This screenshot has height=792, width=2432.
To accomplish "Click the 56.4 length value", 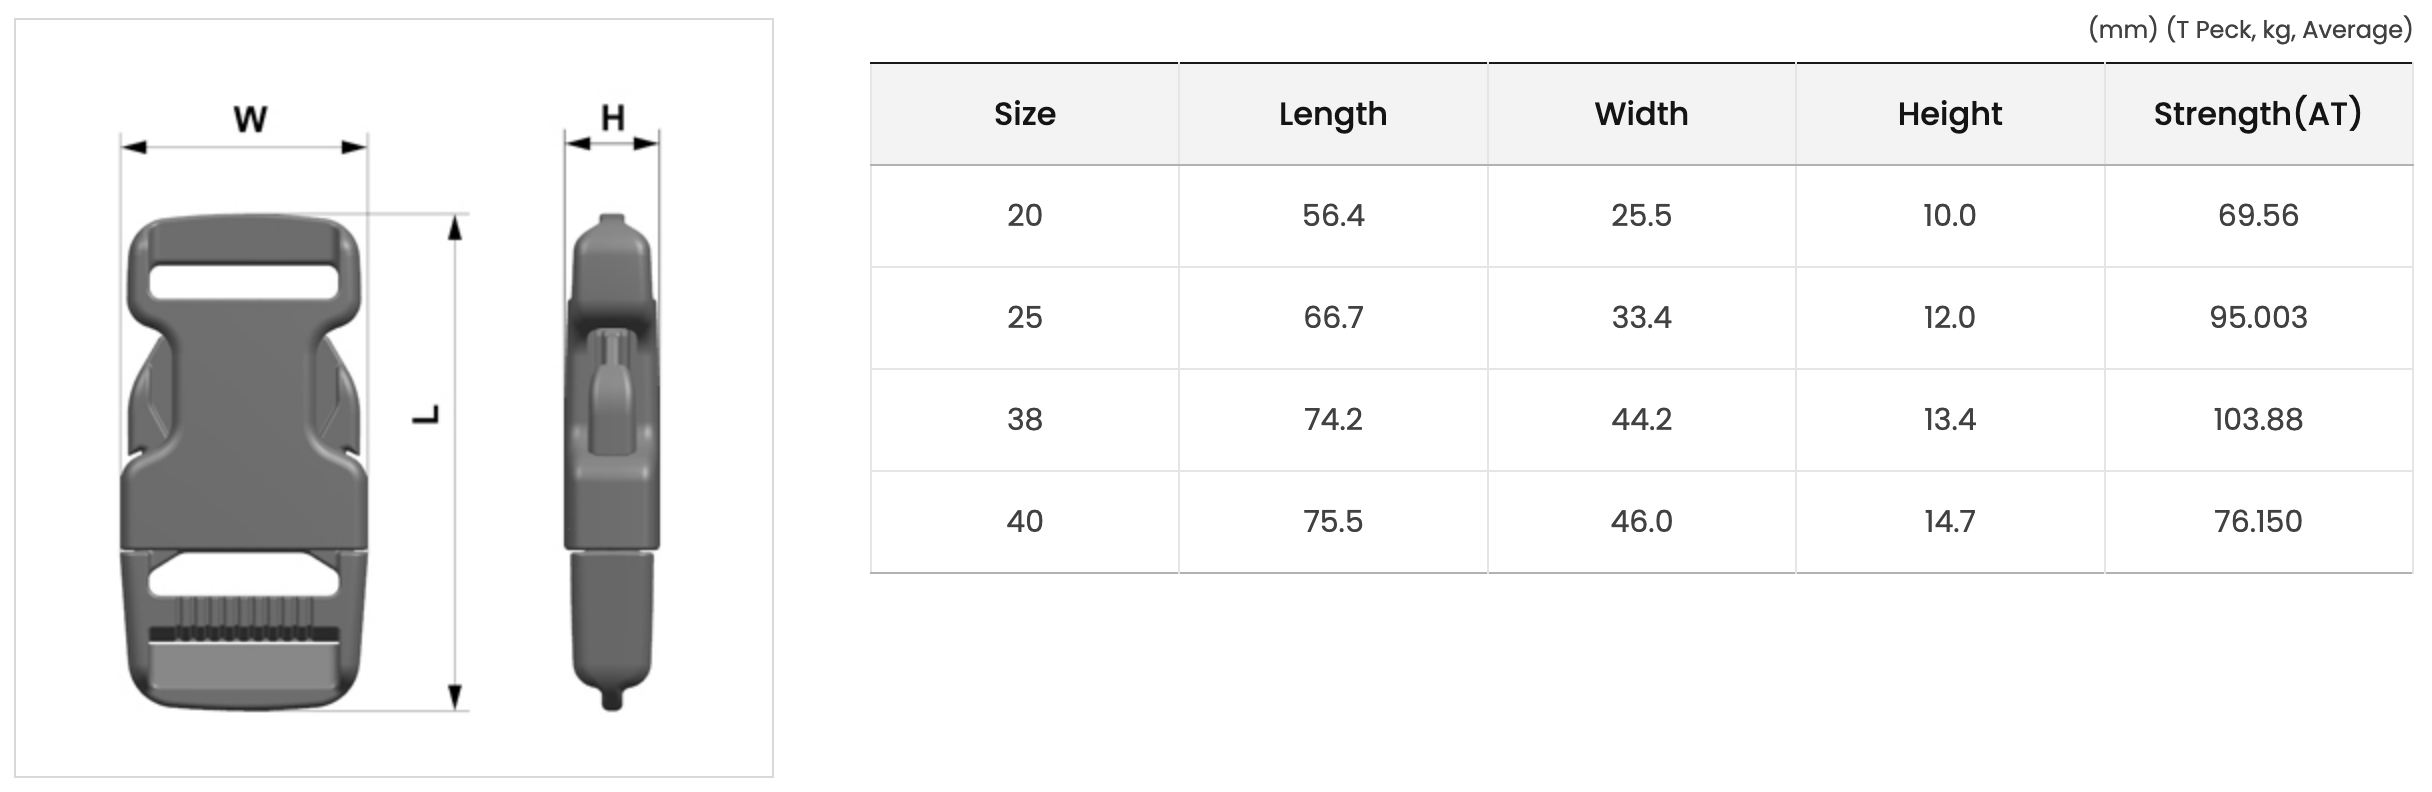I will tap(1333, 216).
